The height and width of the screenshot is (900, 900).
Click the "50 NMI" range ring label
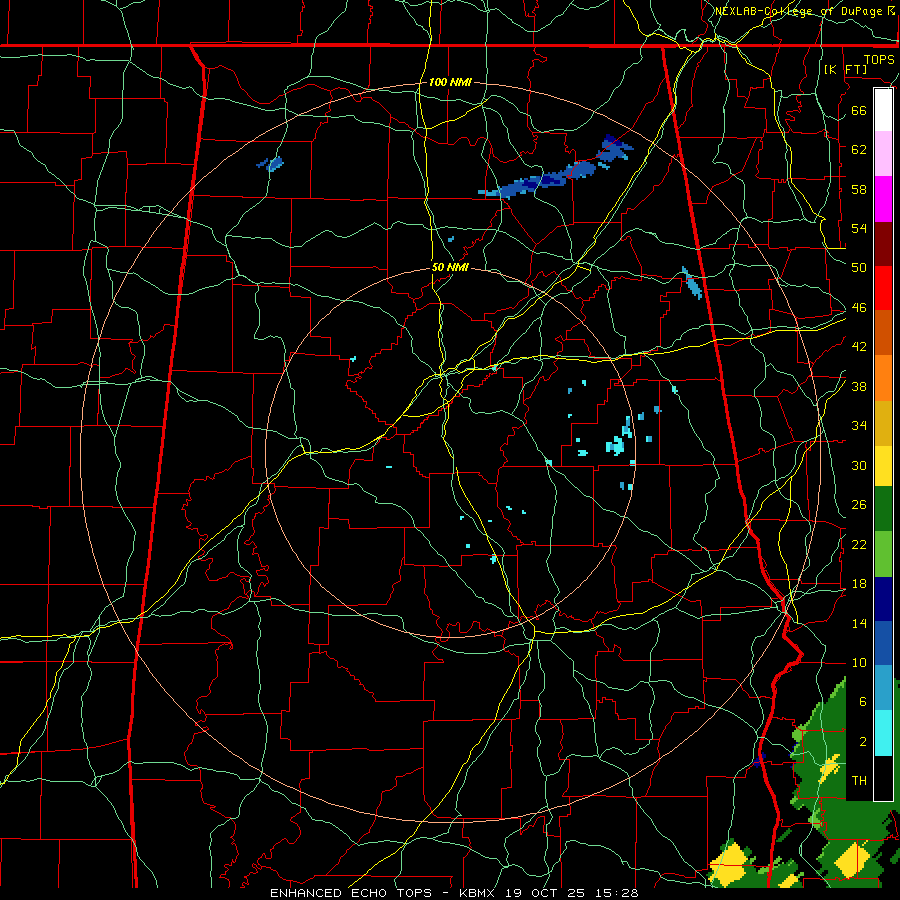451,267
